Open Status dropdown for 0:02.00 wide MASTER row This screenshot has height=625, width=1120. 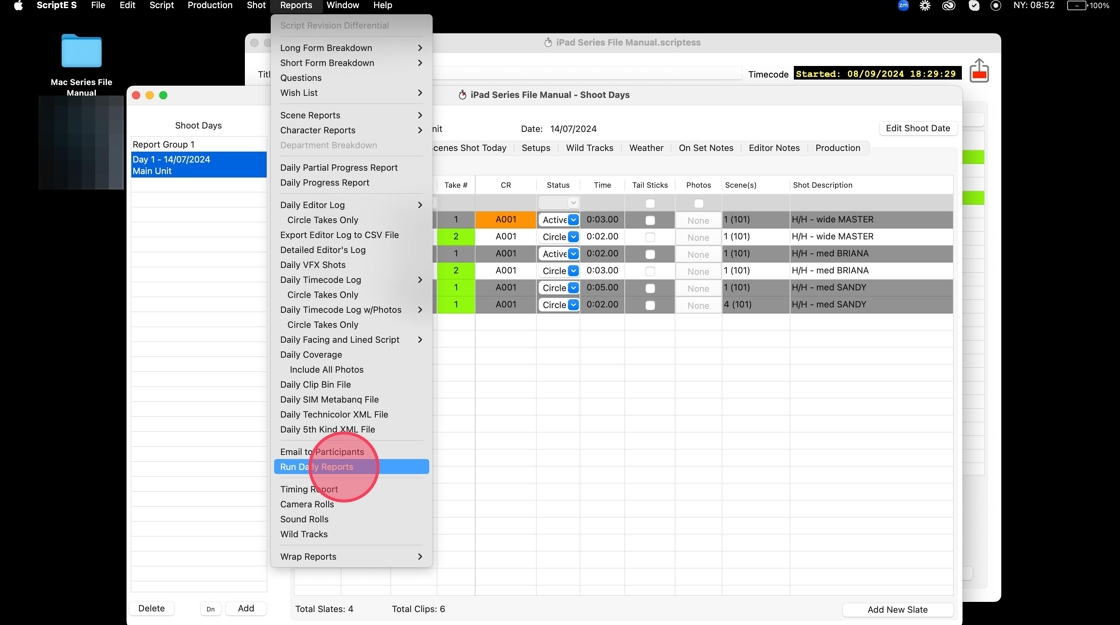(x=559, y=236)
